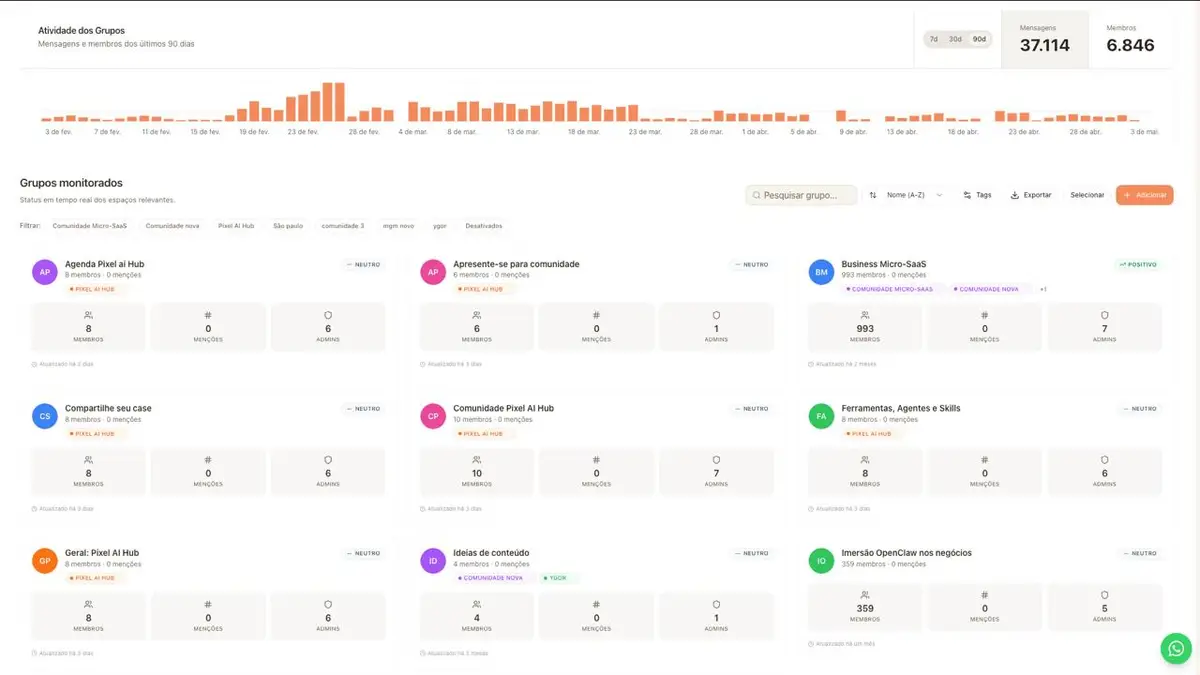Open the CP avatar of Comunidade Pixel AI Hub
The height and width of the screenshot is (675, 1200).
(x=433, y=416)
